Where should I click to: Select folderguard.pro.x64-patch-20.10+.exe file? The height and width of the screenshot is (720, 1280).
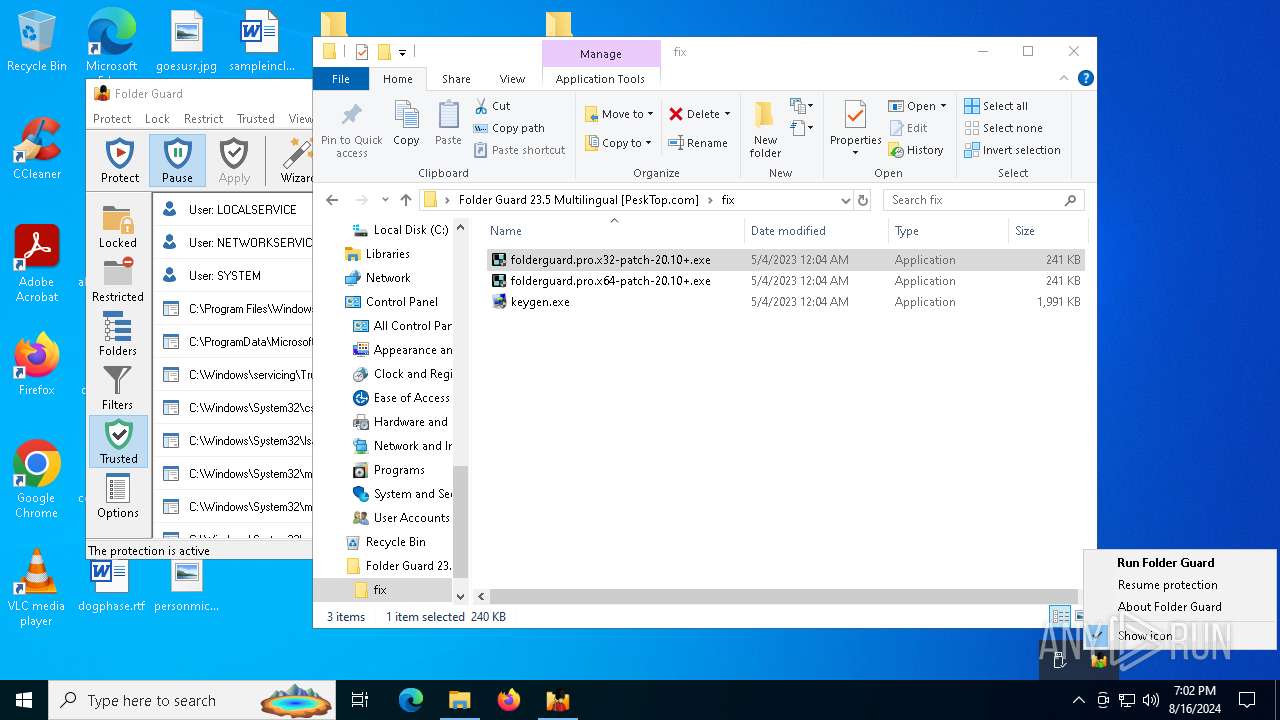(x=785, y=281)
